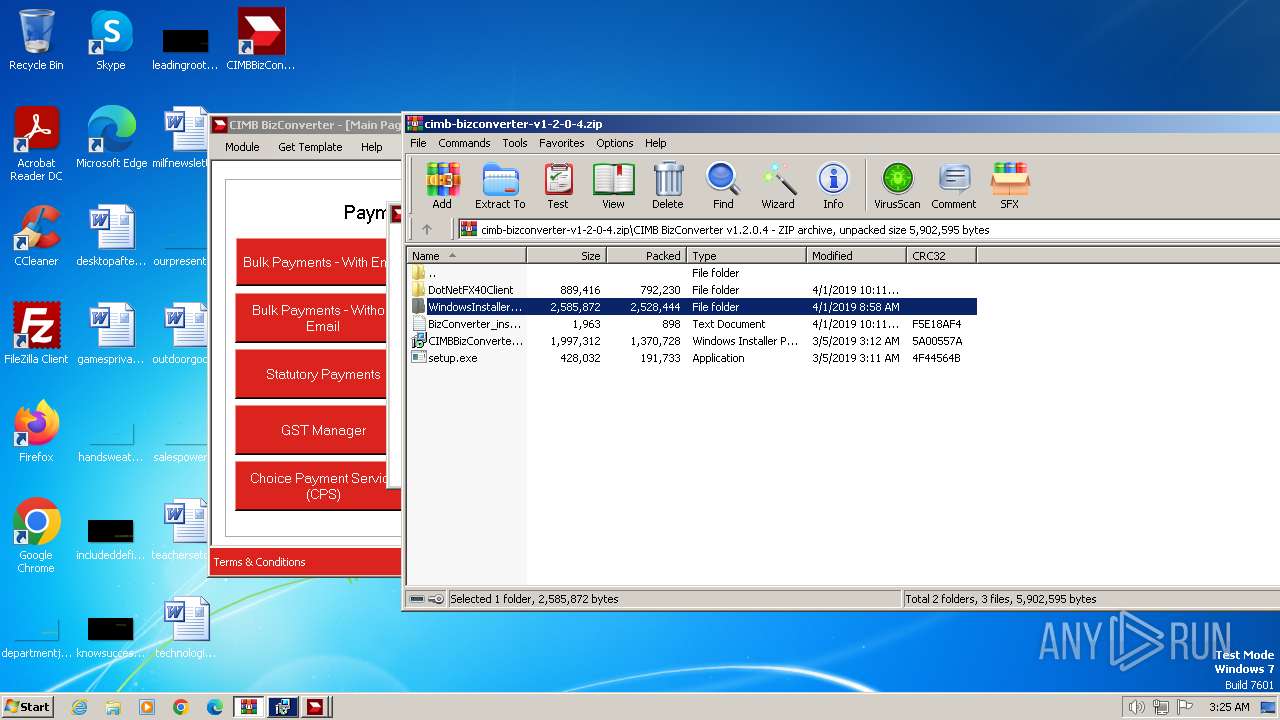Run VirusScan from the toolbar
The height and width of the screenshot is (720, 1280).
[x=897, y=186]
